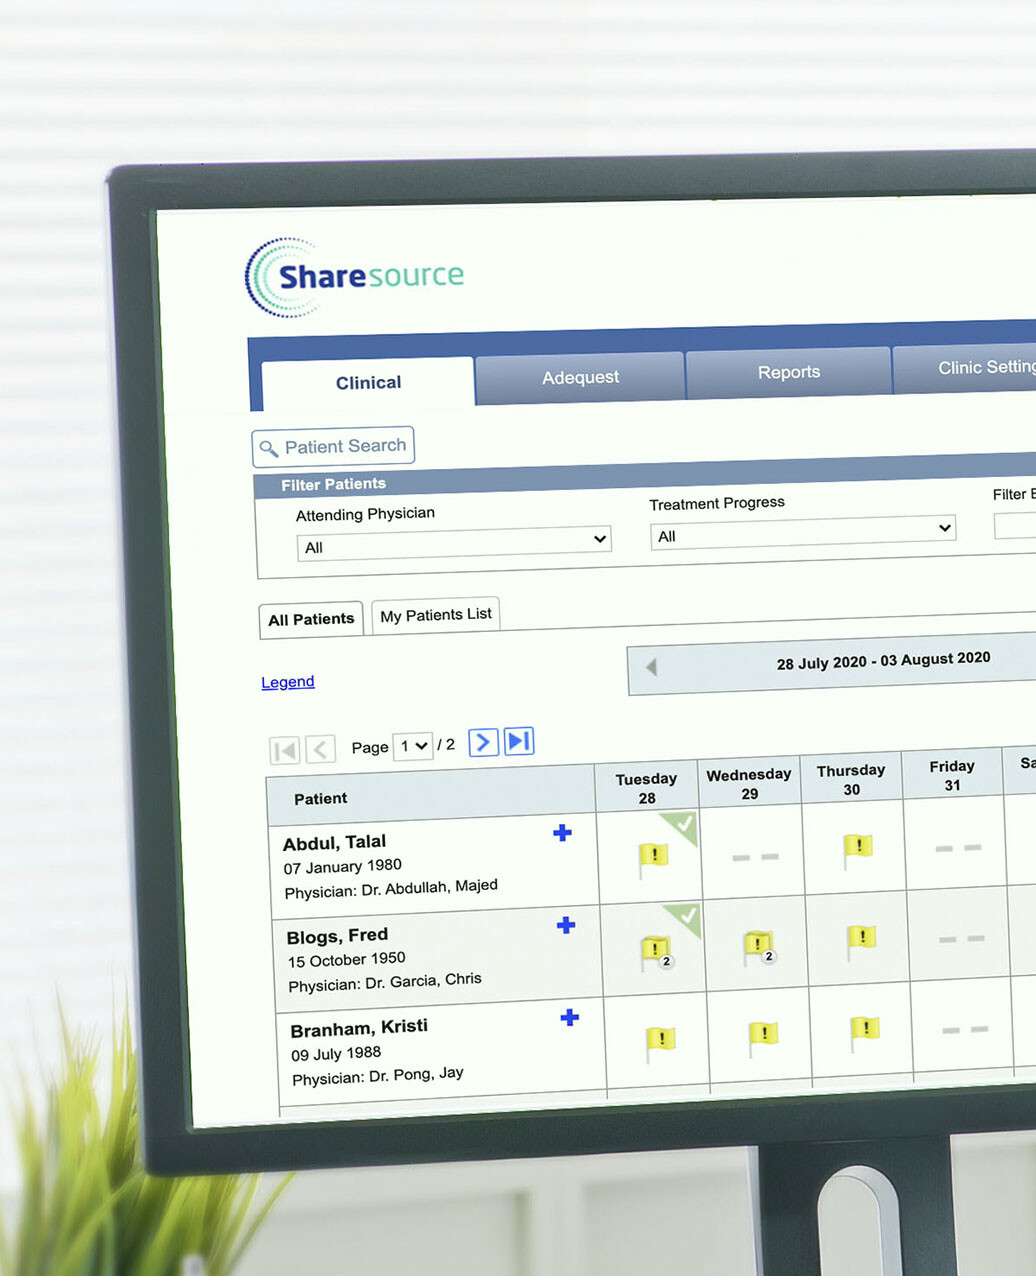
Task: Open Abdul Talal's Thursday 30 flag
Action: click(x=857, y=848)
